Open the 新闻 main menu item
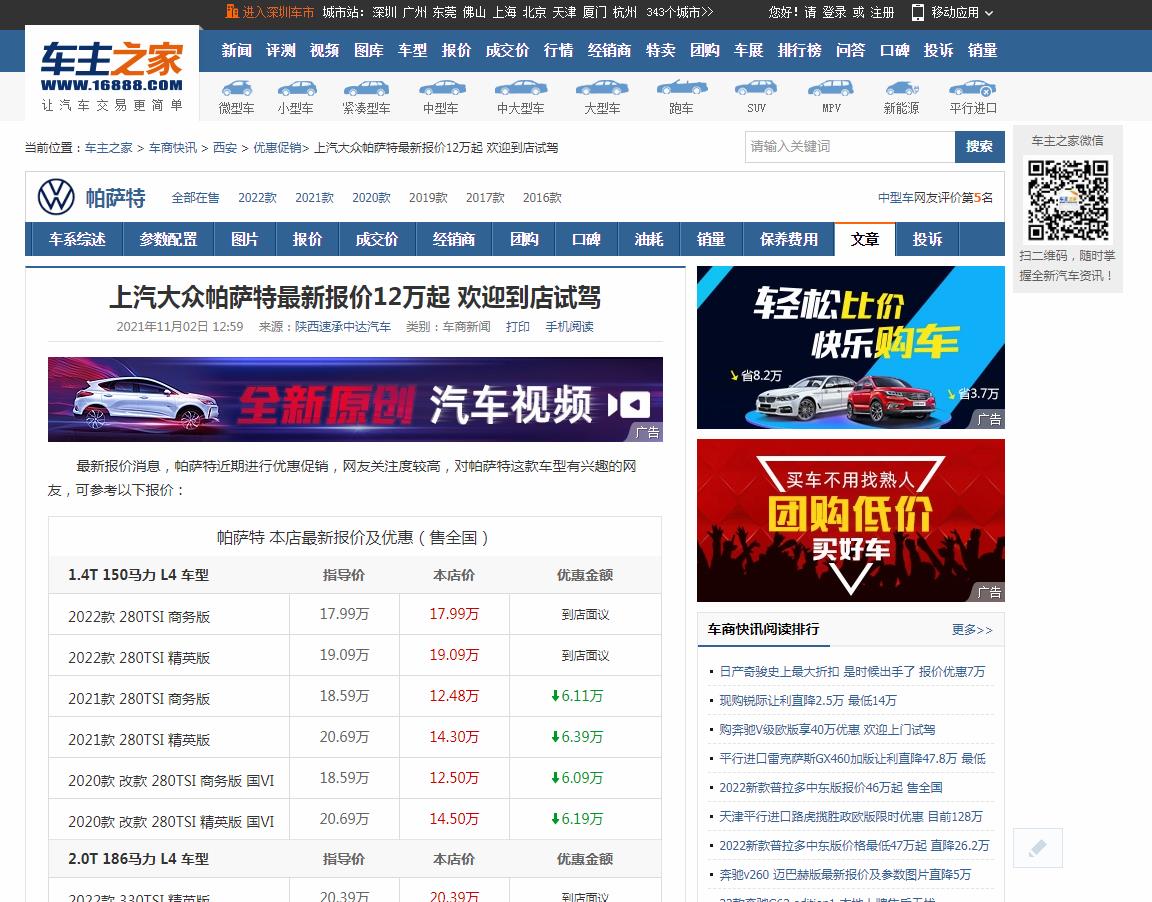Screen dimensions: 1152x902 click(237, 50)
